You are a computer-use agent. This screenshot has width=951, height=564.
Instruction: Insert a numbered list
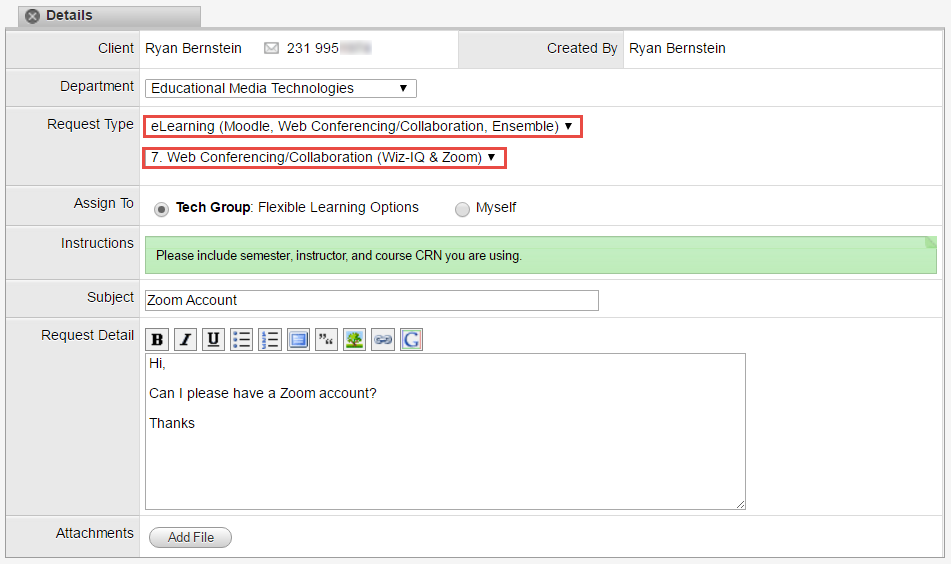[x=270, y=340]
